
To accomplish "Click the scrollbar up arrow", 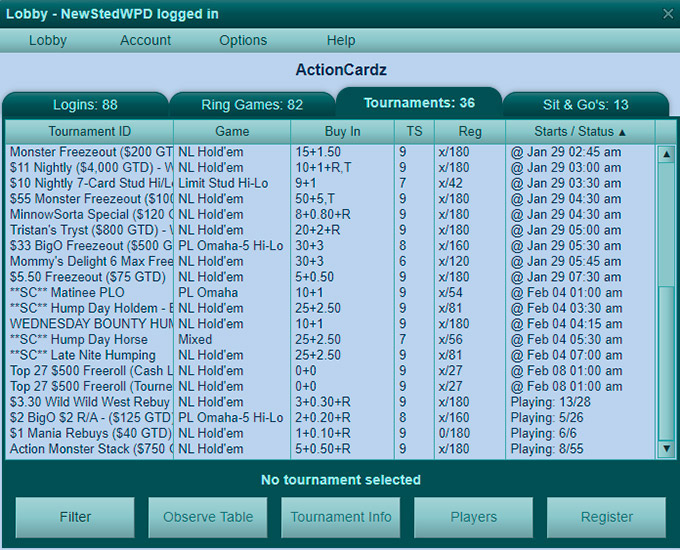I will 666,154.
